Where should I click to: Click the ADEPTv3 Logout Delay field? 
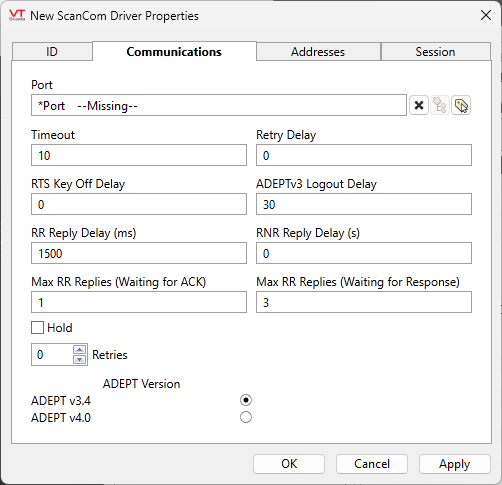coord(364,204)
